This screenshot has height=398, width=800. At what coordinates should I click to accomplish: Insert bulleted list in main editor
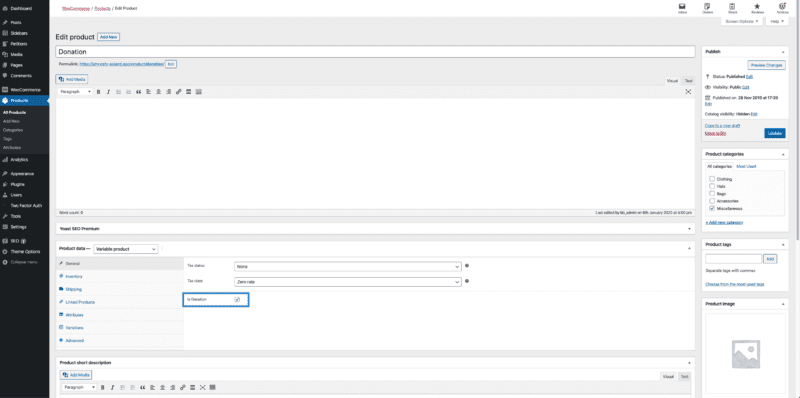pos(118,92)
